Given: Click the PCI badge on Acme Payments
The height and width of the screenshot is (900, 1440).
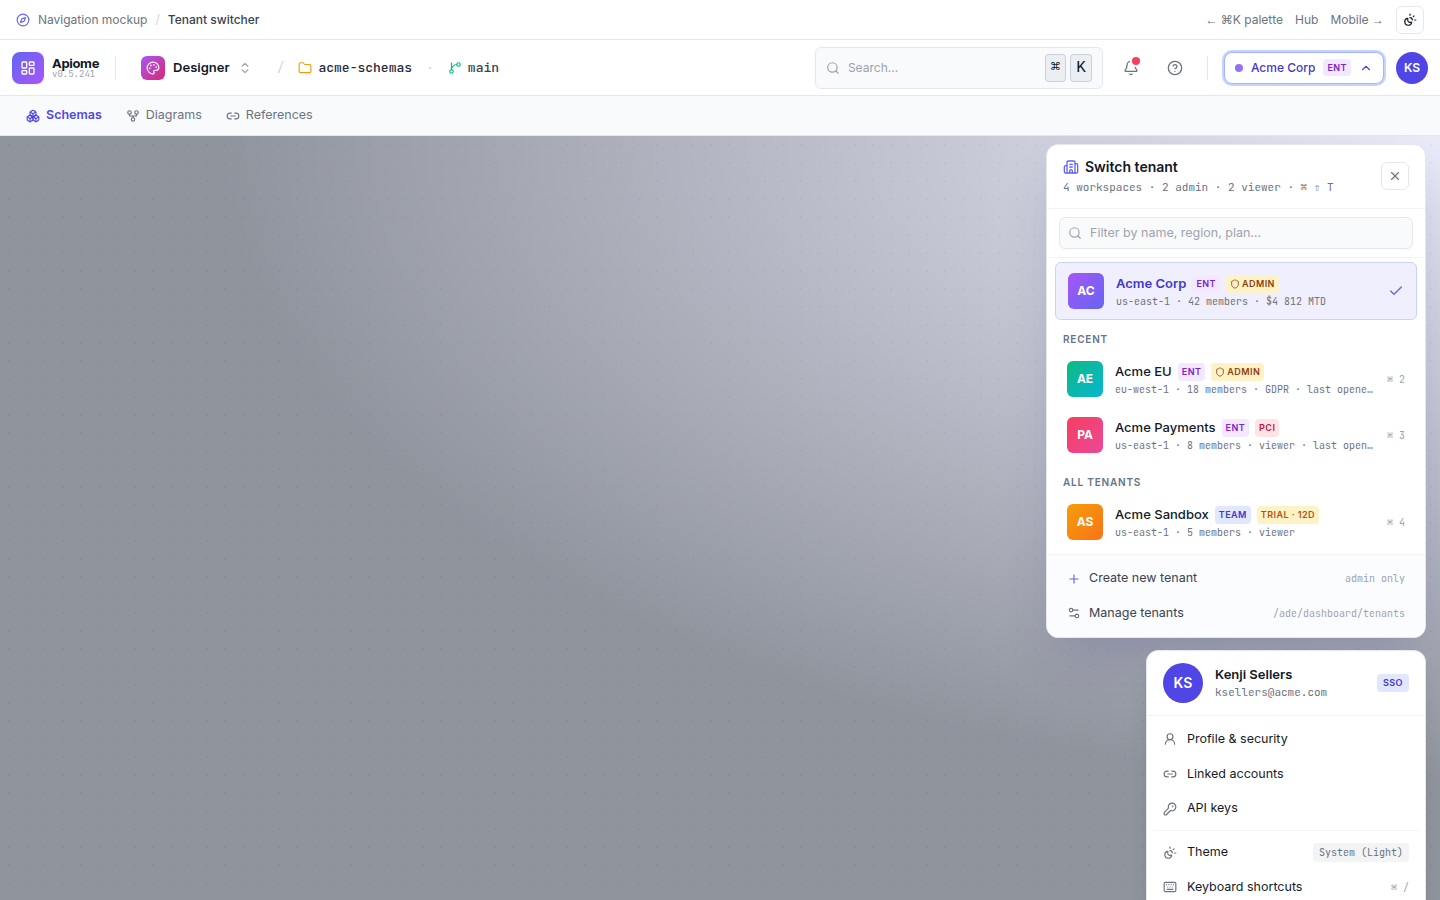Looking at the screenshot, I should point(1267,428).
